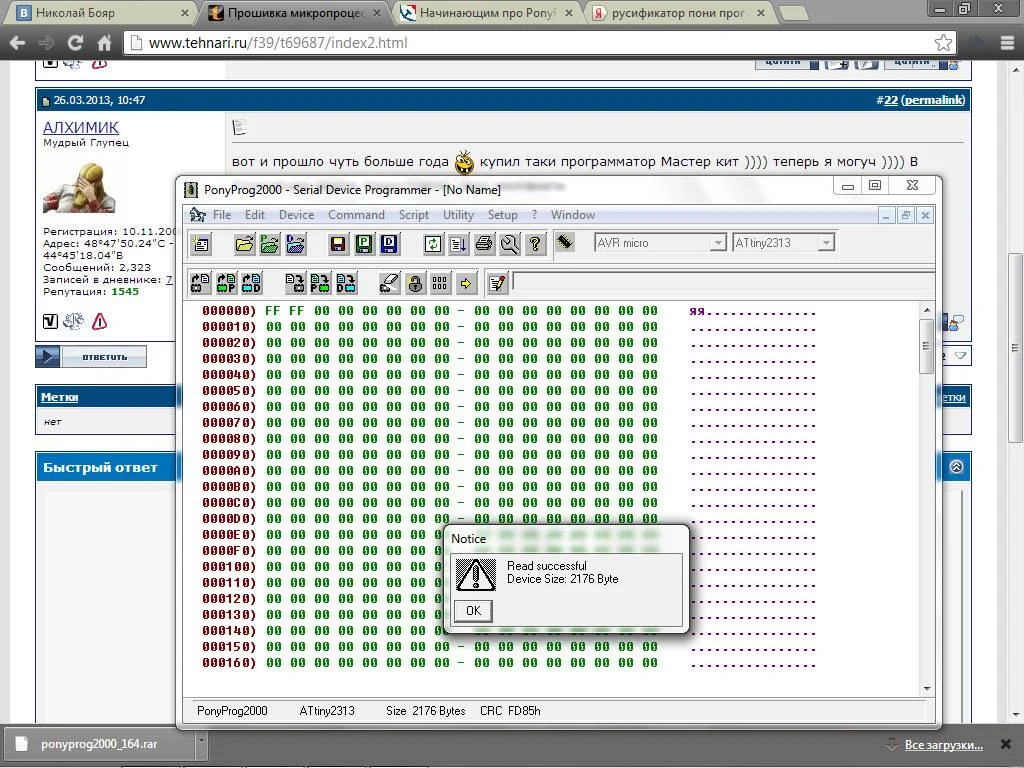Open PonyProg Window menu
Image resolution: width=1024 pixels, height=768 pixels.
pos(573,215)
